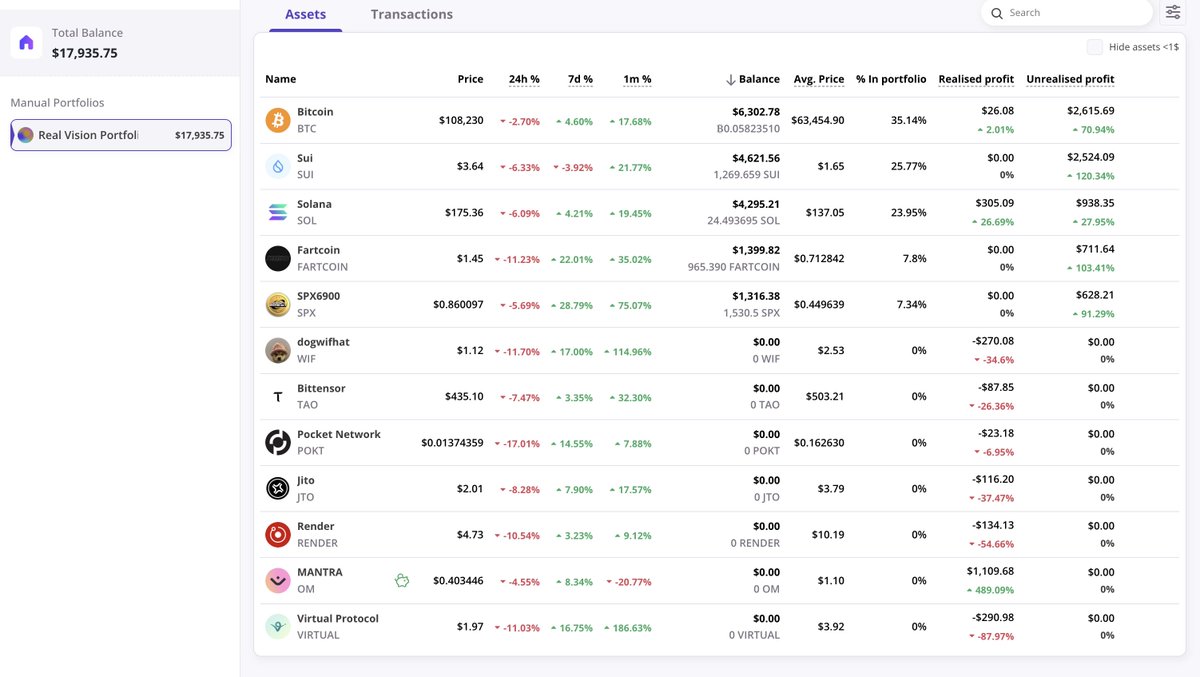Click the Jito logo icon
1200x677 pixels.
(x=278, y=488)
